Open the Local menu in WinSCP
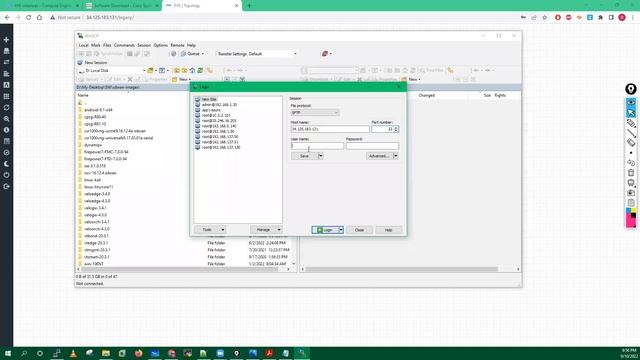Viewport: 640px width, 360px height. (83, 45)
